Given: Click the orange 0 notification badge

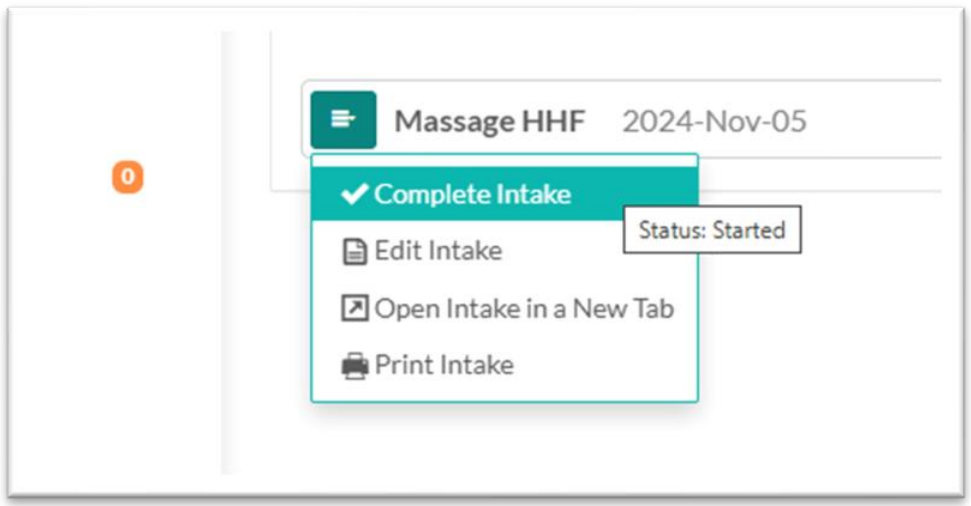Looking at the screenshot, I should (127, 178).
